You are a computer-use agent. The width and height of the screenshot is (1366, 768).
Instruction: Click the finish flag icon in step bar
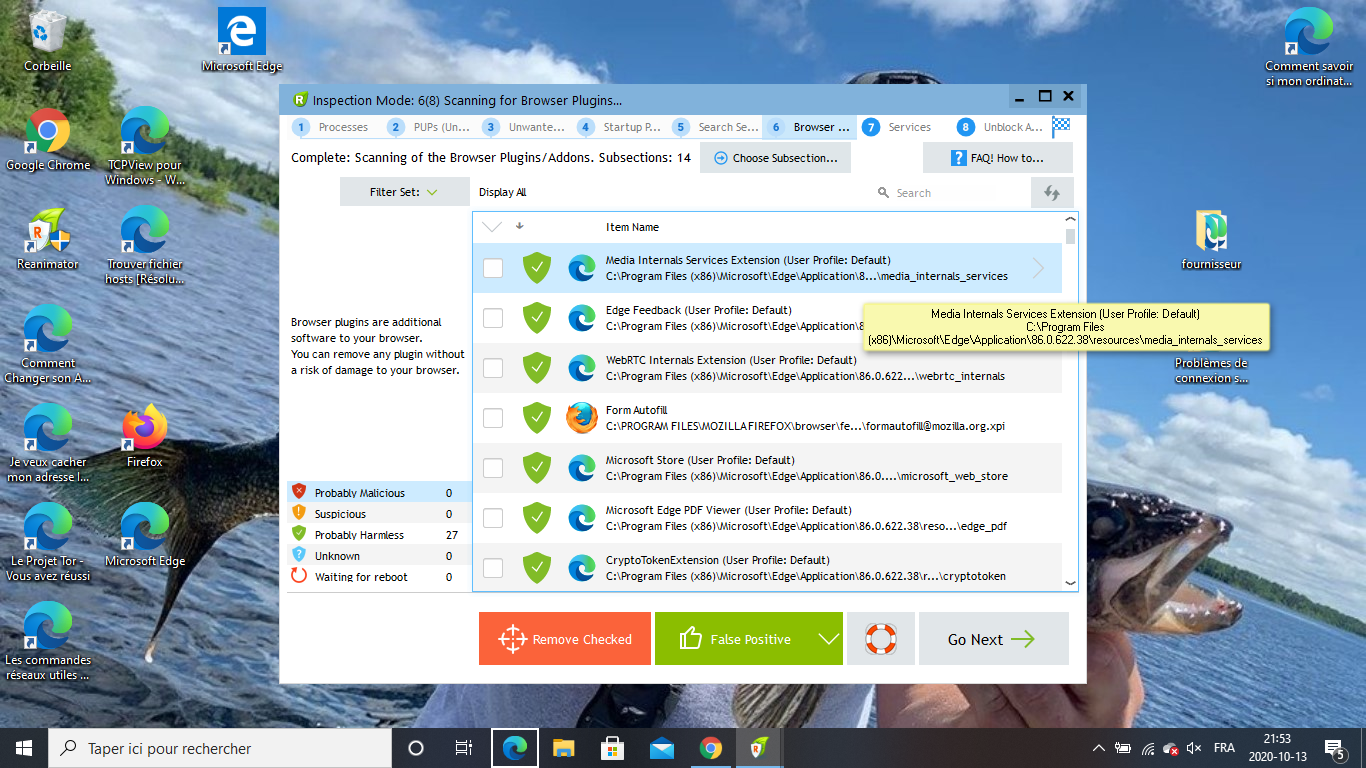tap(1061, 126)
